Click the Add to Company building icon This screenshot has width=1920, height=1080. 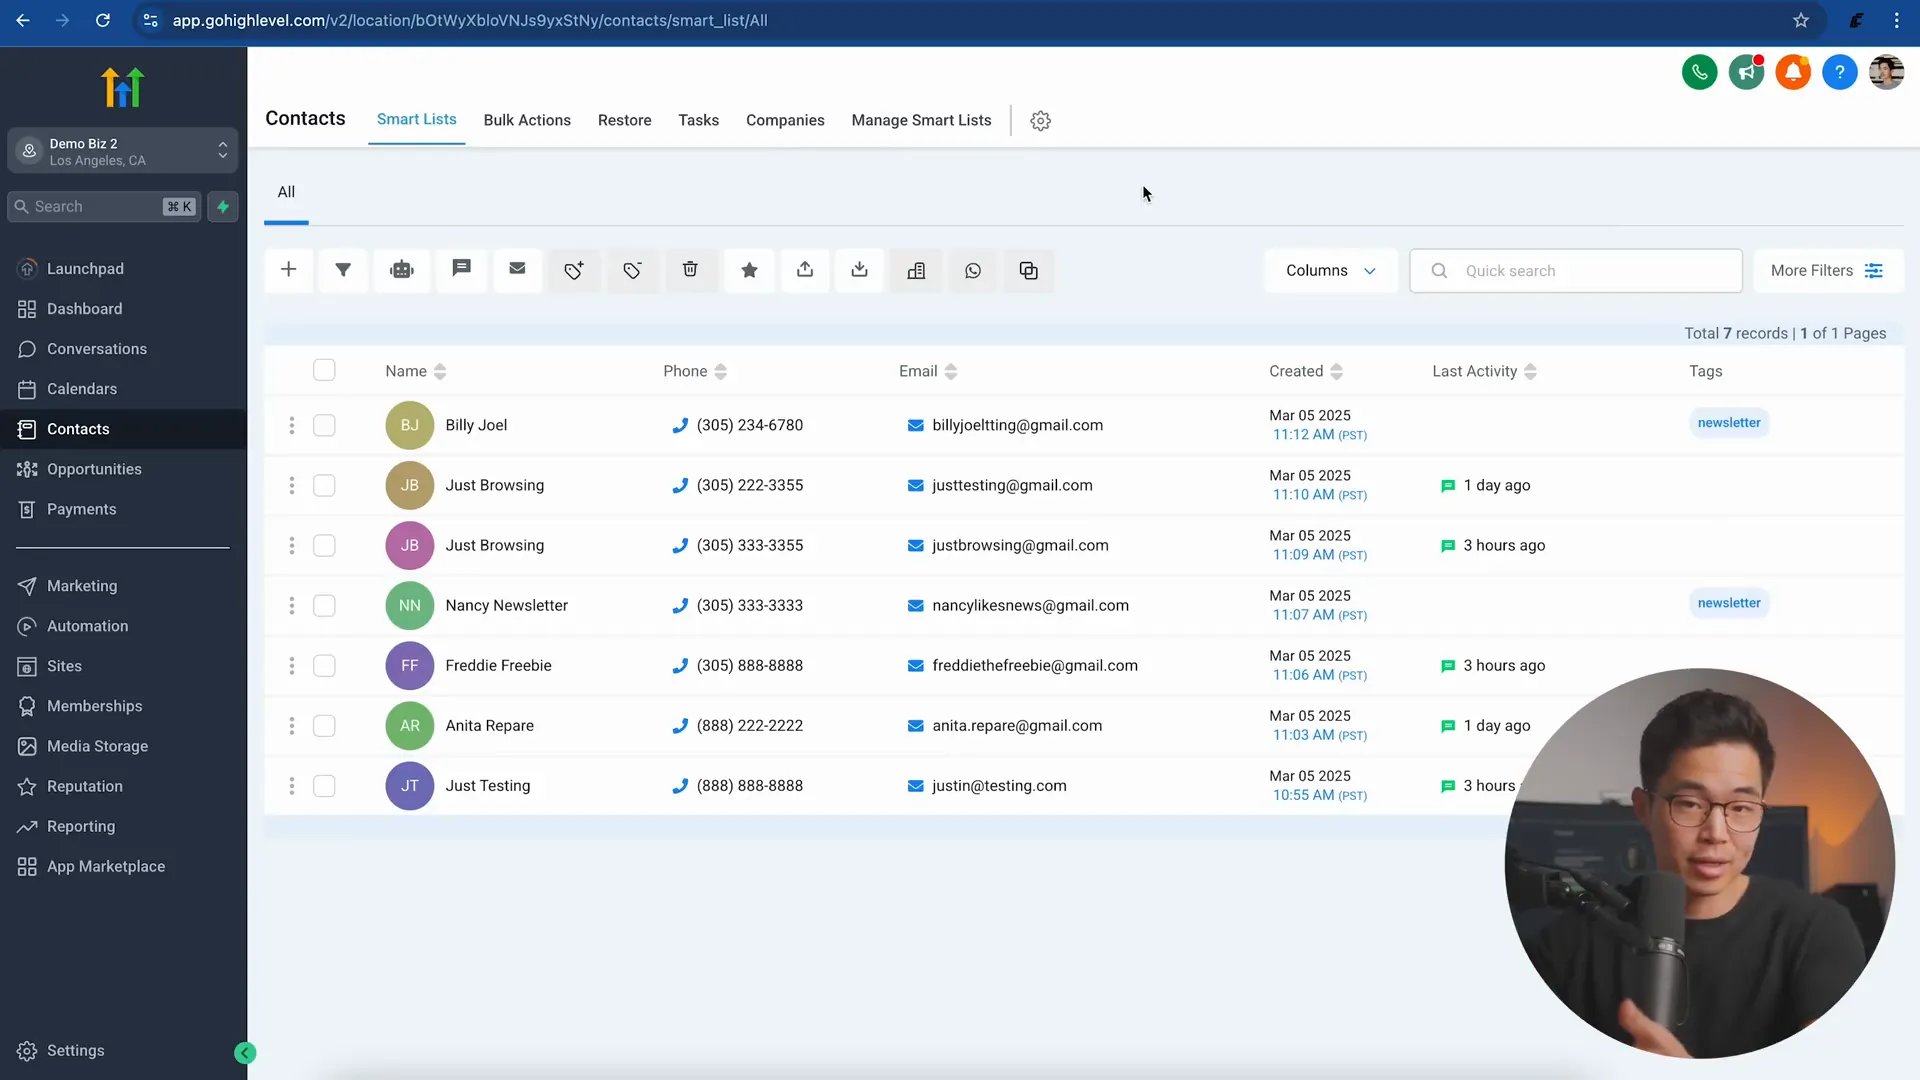[916, 270]
